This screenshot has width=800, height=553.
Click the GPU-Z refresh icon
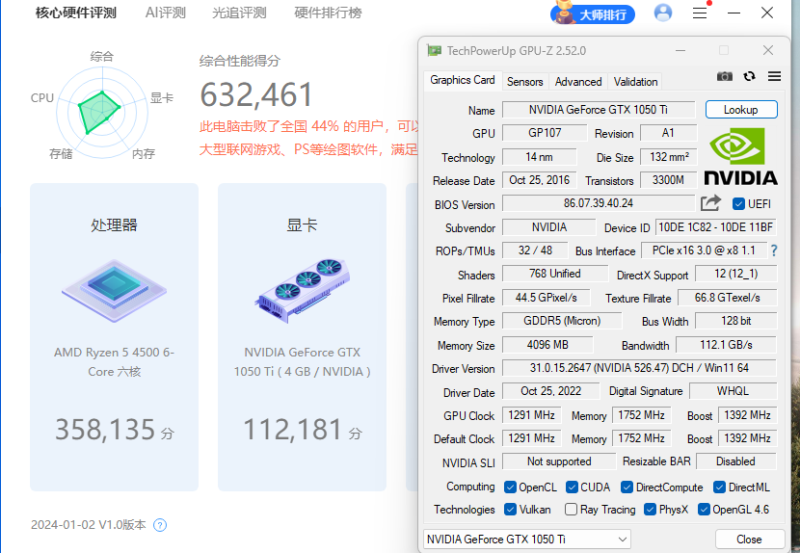tap(749, 77)
